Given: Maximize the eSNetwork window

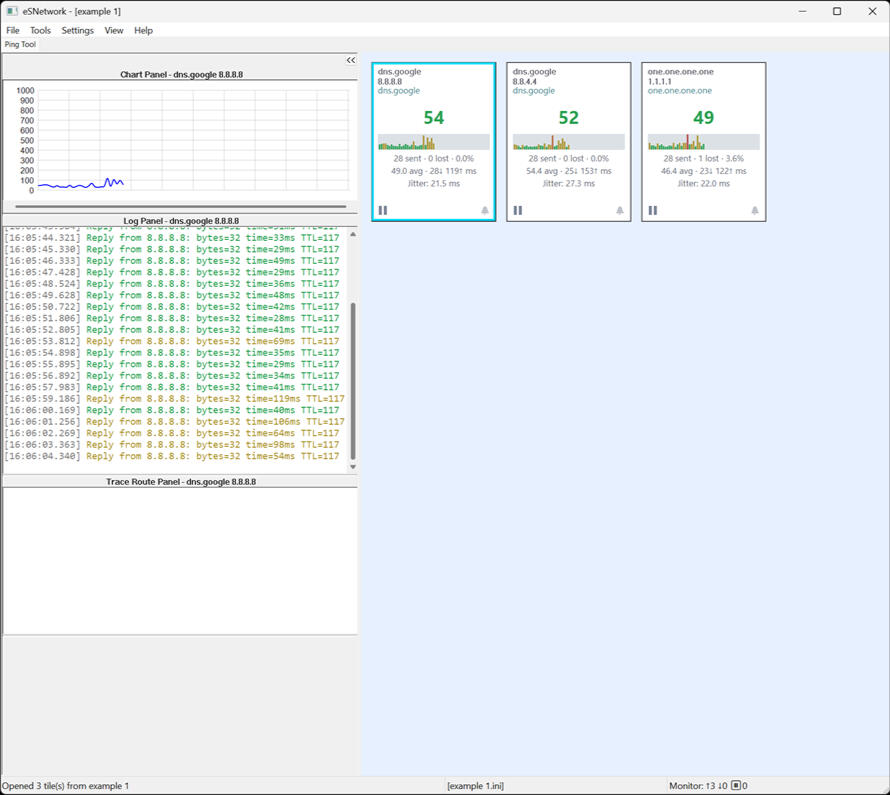Looking at the screenshot, I should coord(837,11).
